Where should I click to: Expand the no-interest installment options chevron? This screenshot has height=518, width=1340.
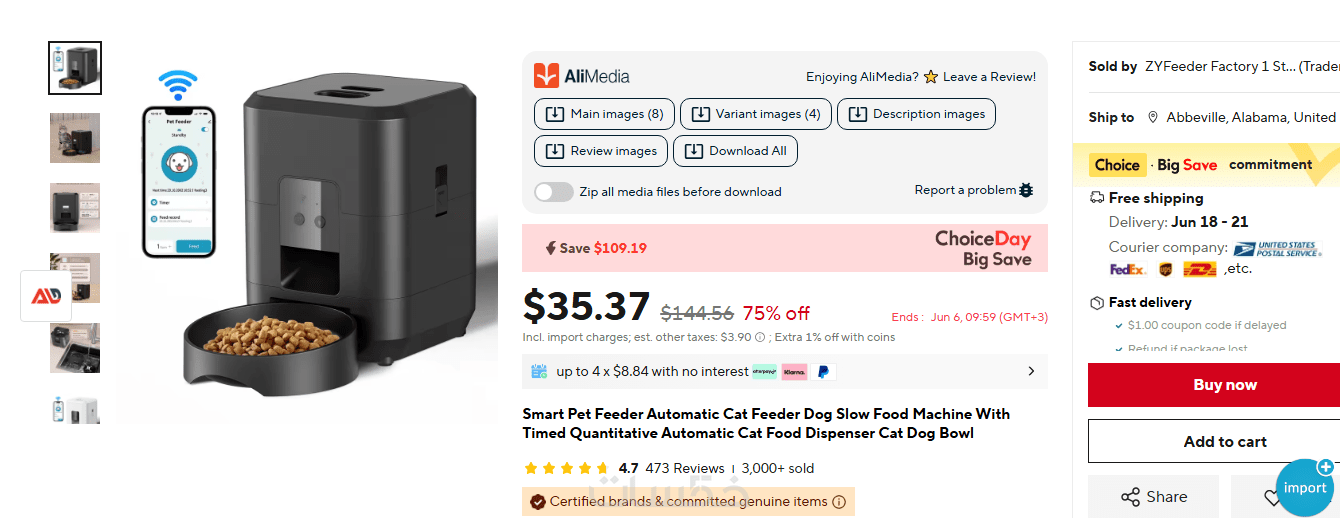click(1031, 372)
